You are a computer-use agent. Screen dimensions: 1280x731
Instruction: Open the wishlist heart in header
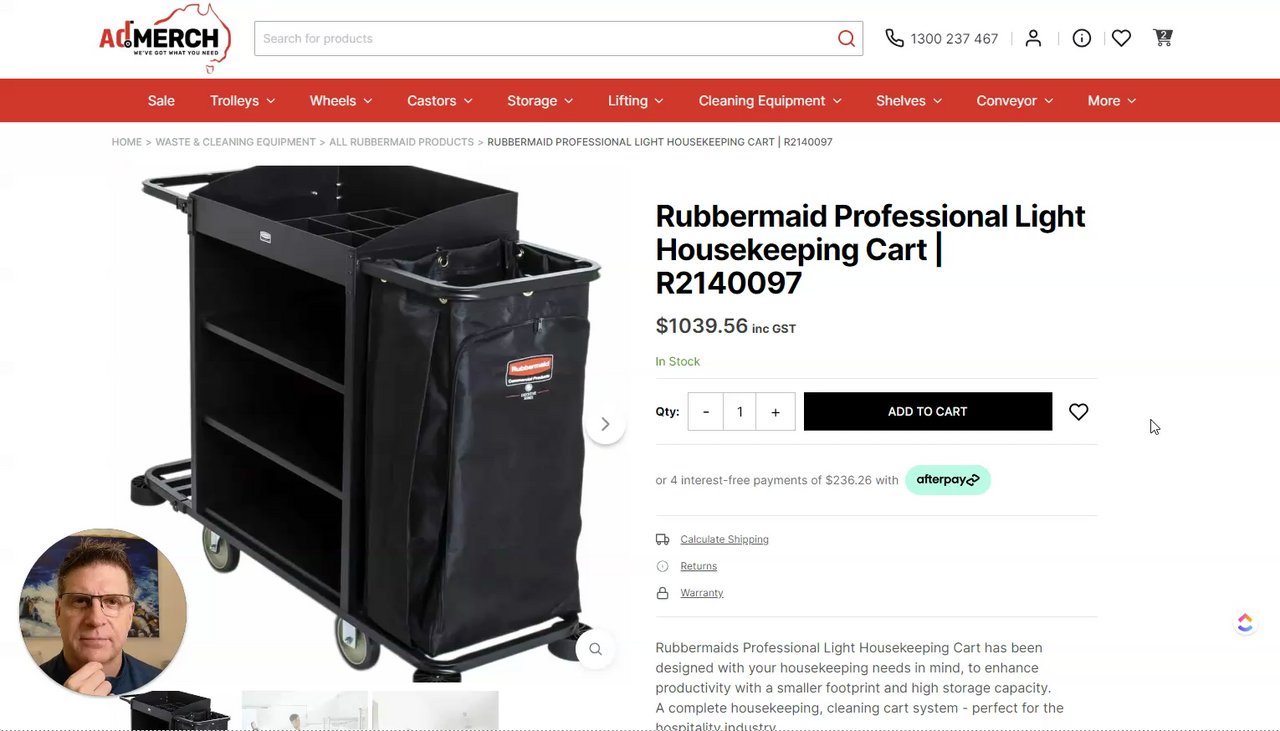click(x=1121, y=38)
